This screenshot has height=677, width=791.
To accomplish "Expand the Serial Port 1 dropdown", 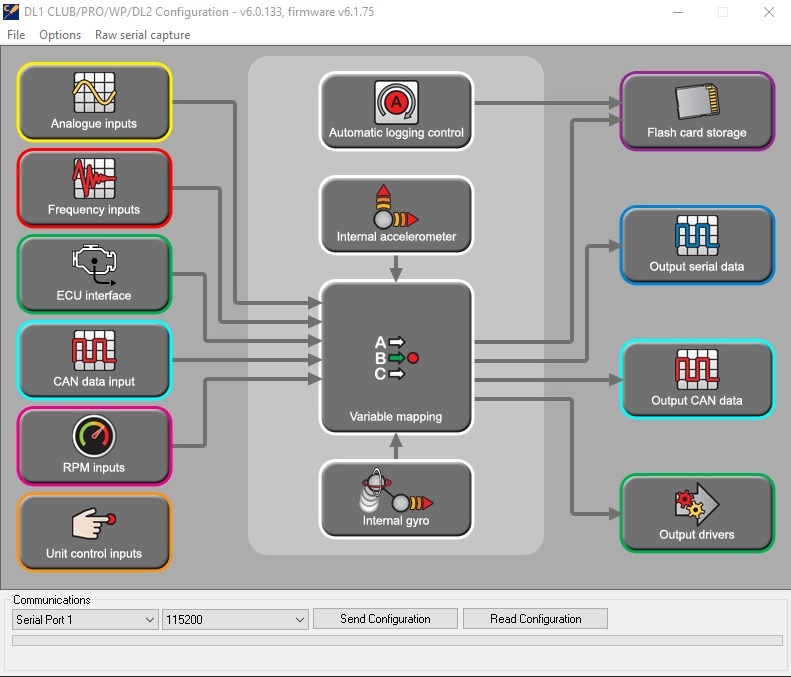I will point(85,619).
